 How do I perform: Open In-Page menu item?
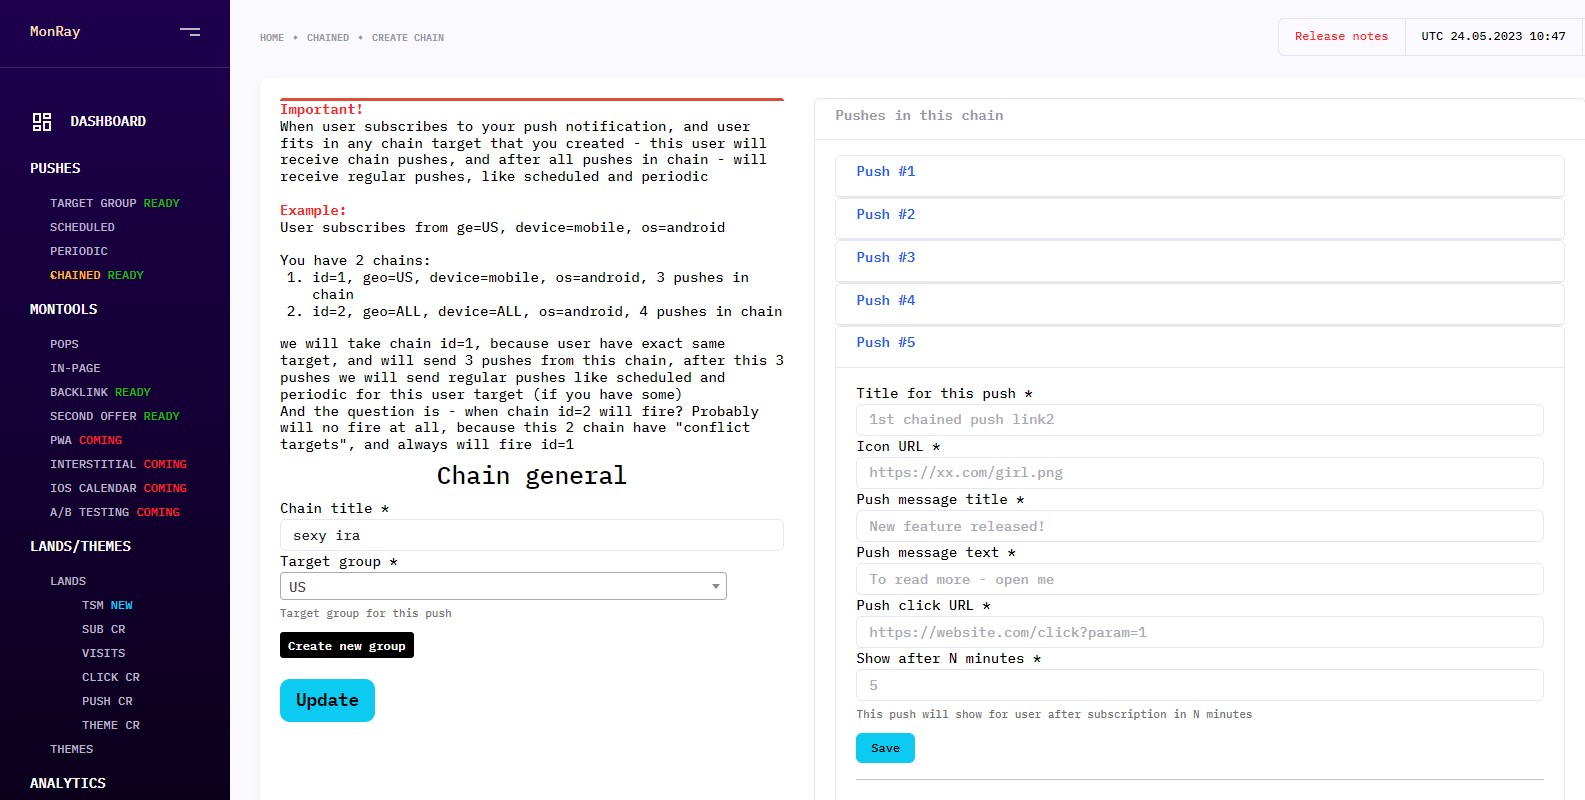tap(75, 368)
